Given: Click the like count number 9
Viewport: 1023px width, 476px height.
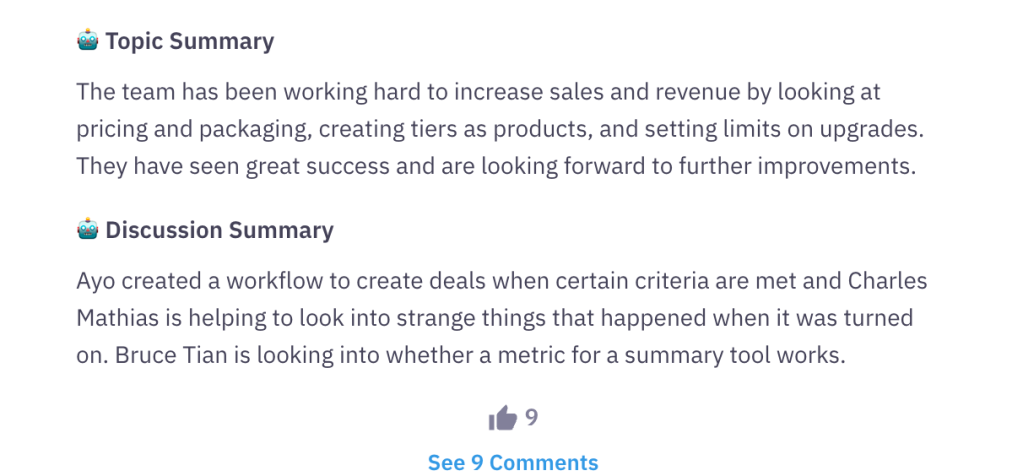Looking at the screenshot, I should [x=532, y=417].
